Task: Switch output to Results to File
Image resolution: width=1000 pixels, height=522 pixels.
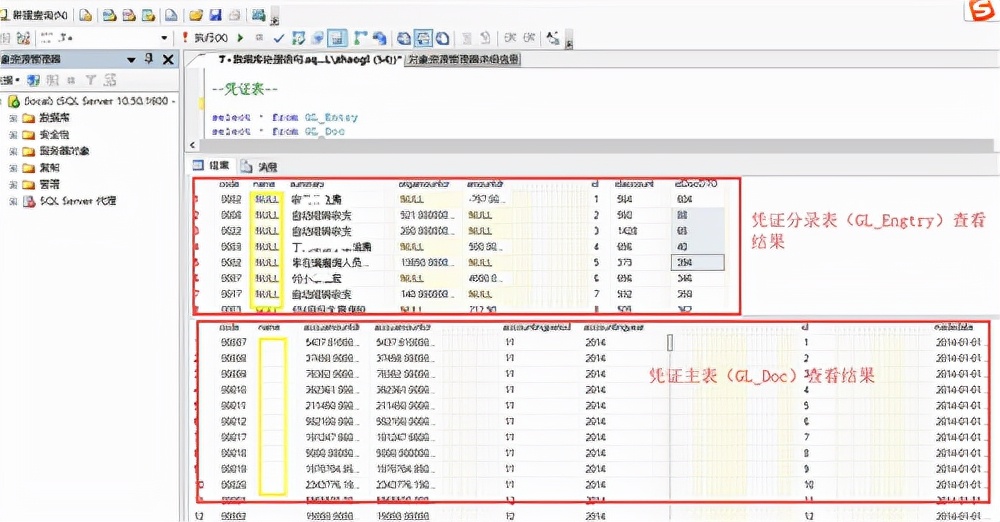Action: click(x=442, y=38)
